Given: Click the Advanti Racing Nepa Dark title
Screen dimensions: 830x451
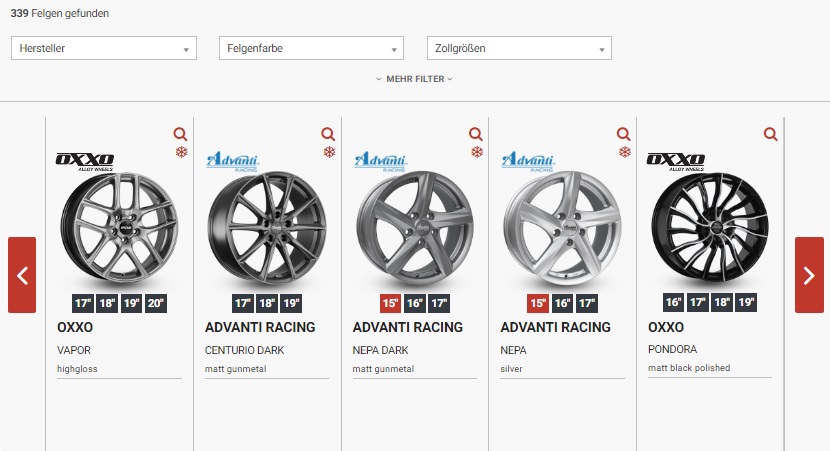Looking at the screenshot, I should click(x=408, y=327).
